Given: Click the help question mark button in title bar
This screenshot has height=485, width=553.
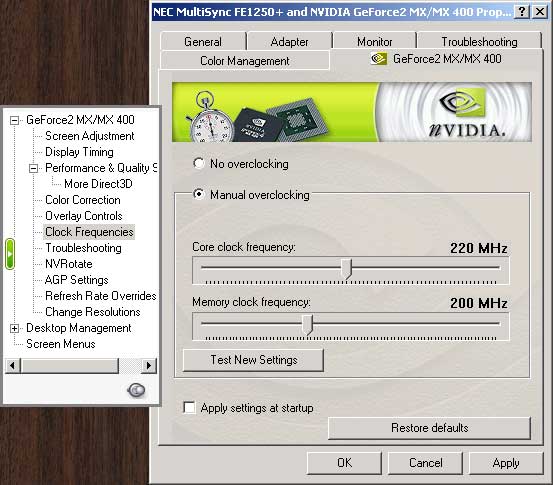Looking at the screenshot, I should point(522,12).
